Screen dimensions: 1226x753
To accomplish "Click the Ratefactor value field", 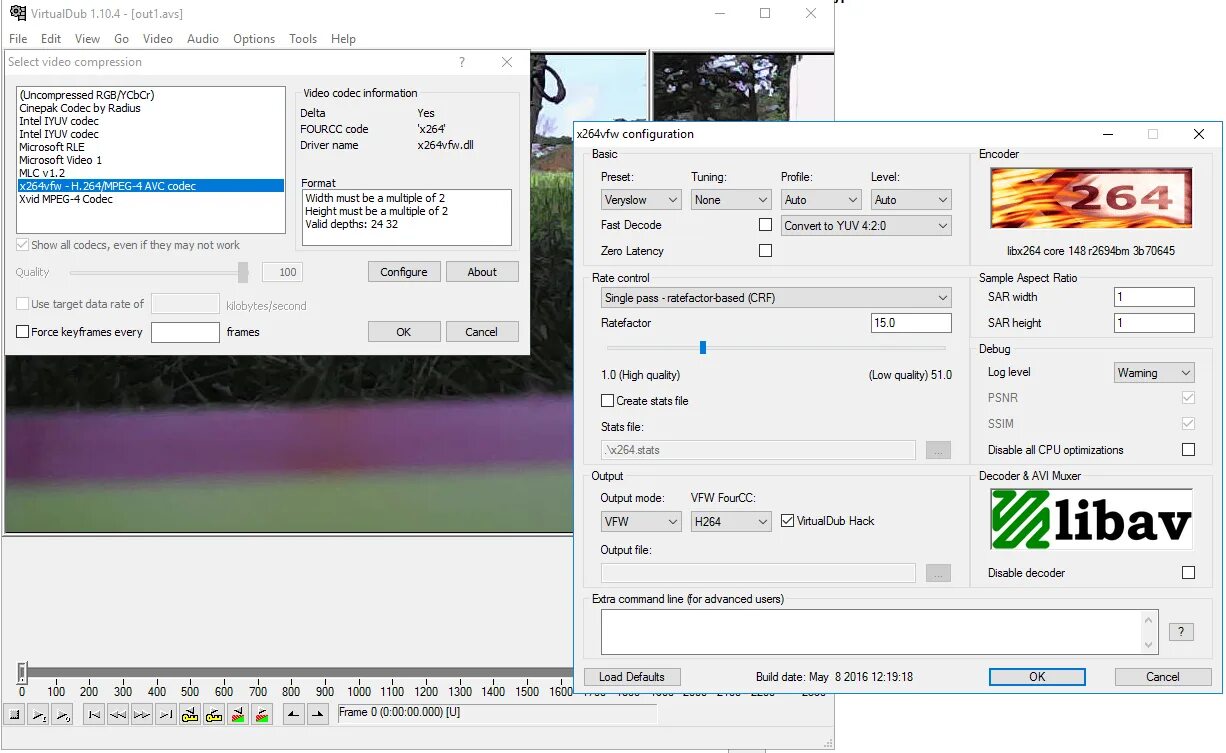I will 911,323.
